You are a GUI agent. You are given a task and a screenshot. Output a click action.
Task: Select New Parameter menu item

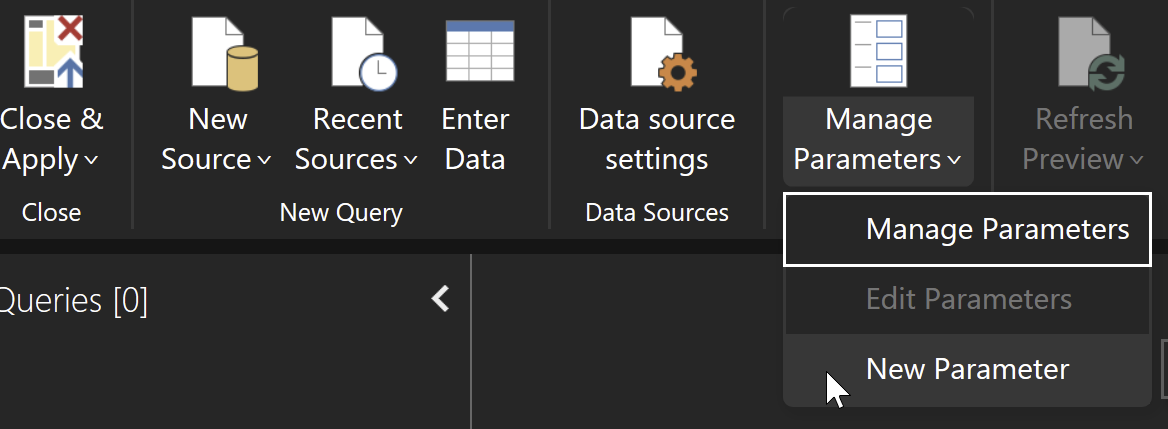click(967, 369)
